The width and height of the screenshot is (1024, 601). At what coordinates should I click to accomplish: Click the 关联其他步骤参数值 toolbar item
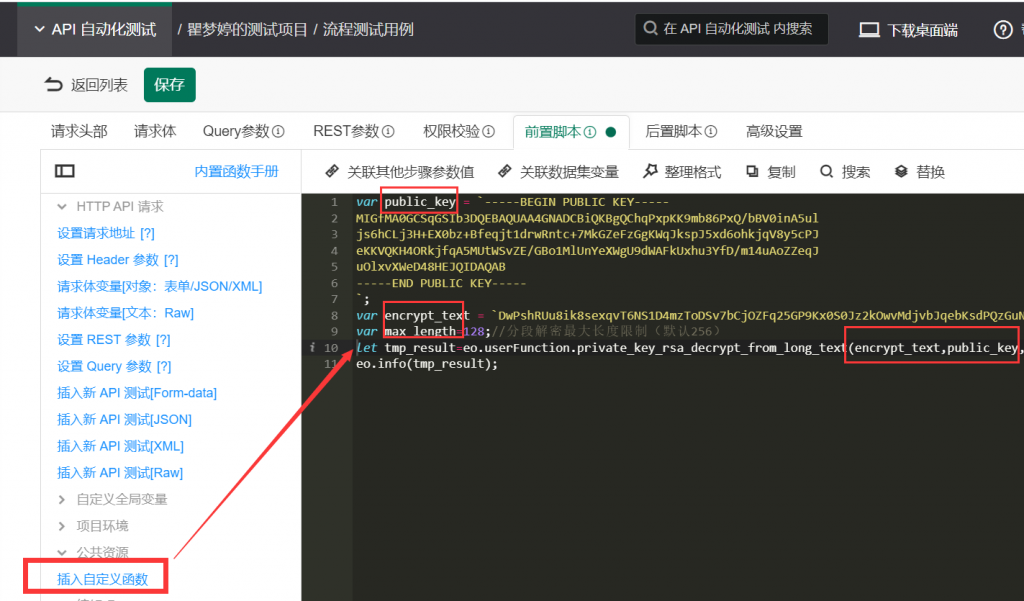click(x=399, y=172)
